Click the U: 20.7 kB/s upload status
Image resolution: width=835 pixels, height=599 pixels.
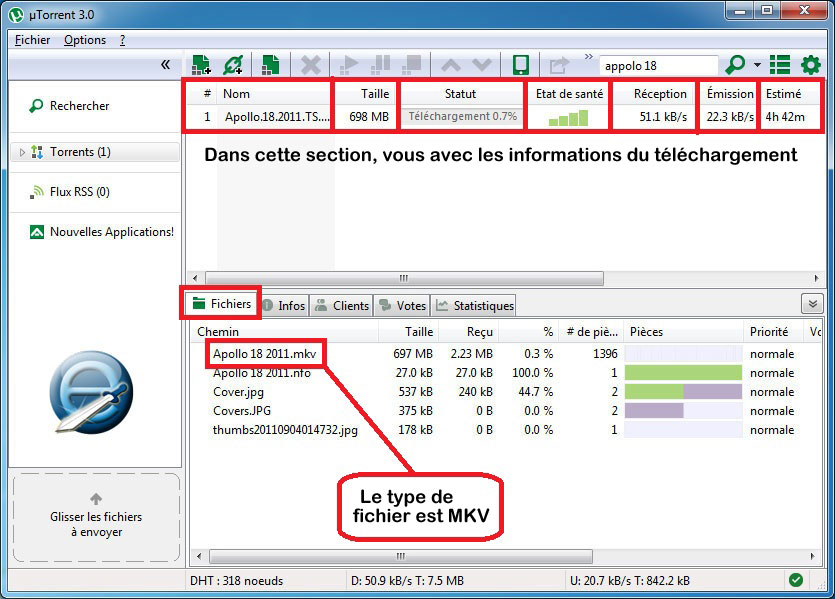coord(630,581)
